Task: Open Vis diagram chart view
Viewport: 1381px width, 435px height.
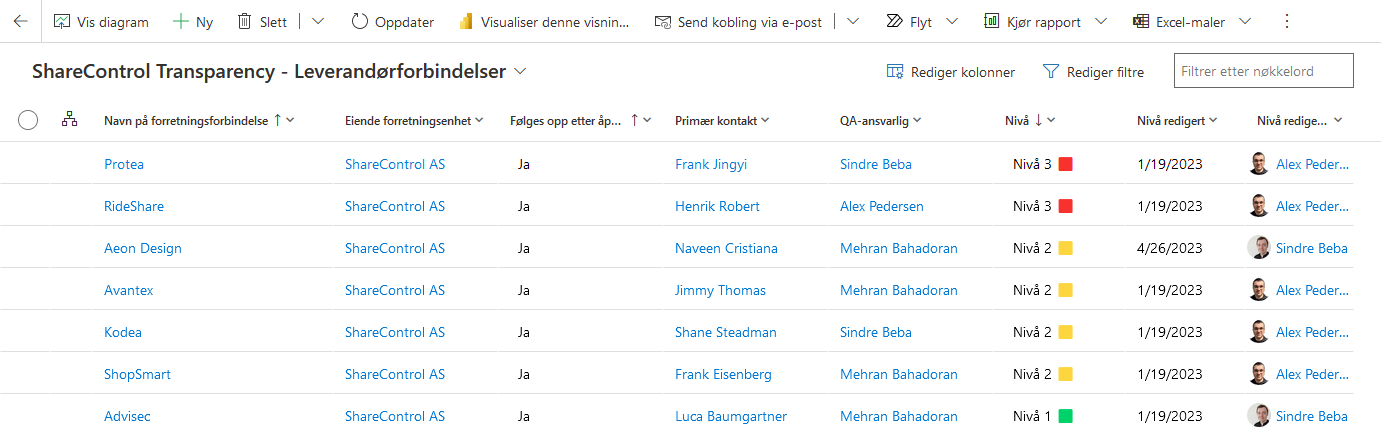Action: pyautogui.click(x=62, y=21)
